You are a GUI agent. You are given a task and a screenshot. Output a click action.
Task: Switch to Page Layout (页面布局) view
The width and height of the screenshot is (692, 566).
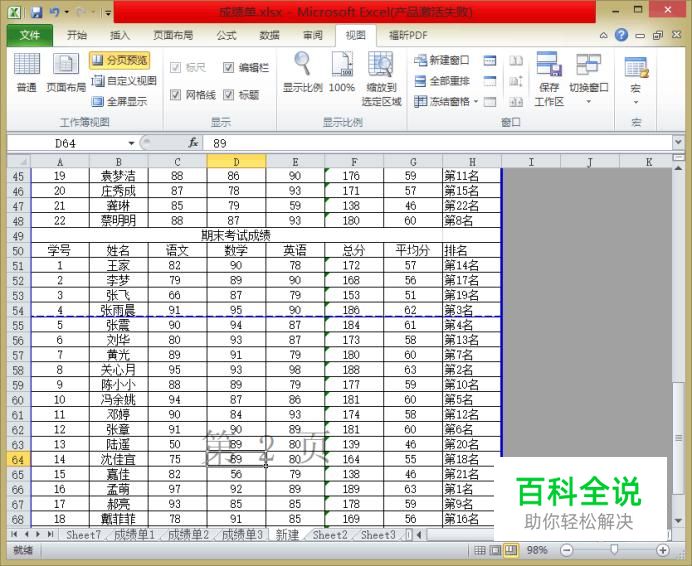66,72
